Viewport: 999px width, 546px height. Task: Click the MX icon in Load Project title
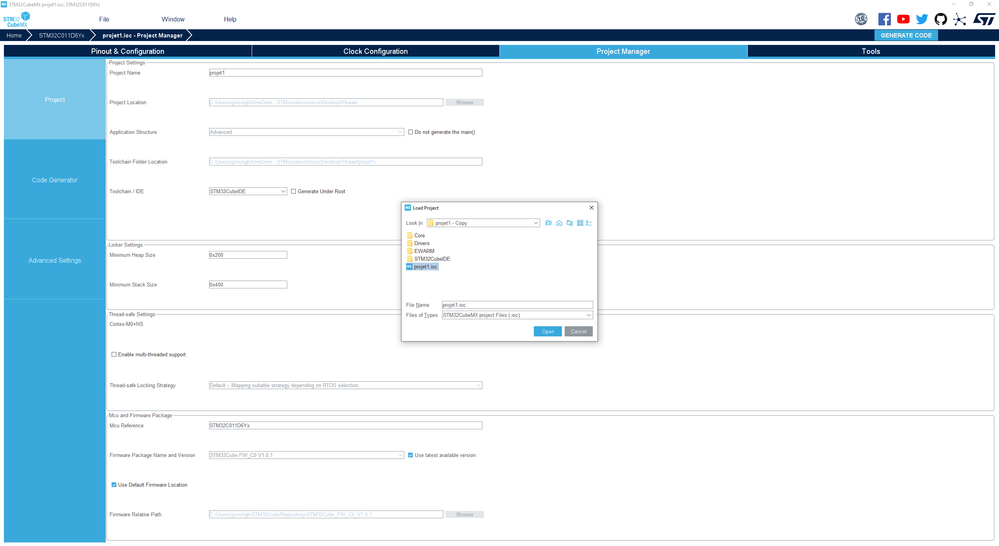pos(408,208)
